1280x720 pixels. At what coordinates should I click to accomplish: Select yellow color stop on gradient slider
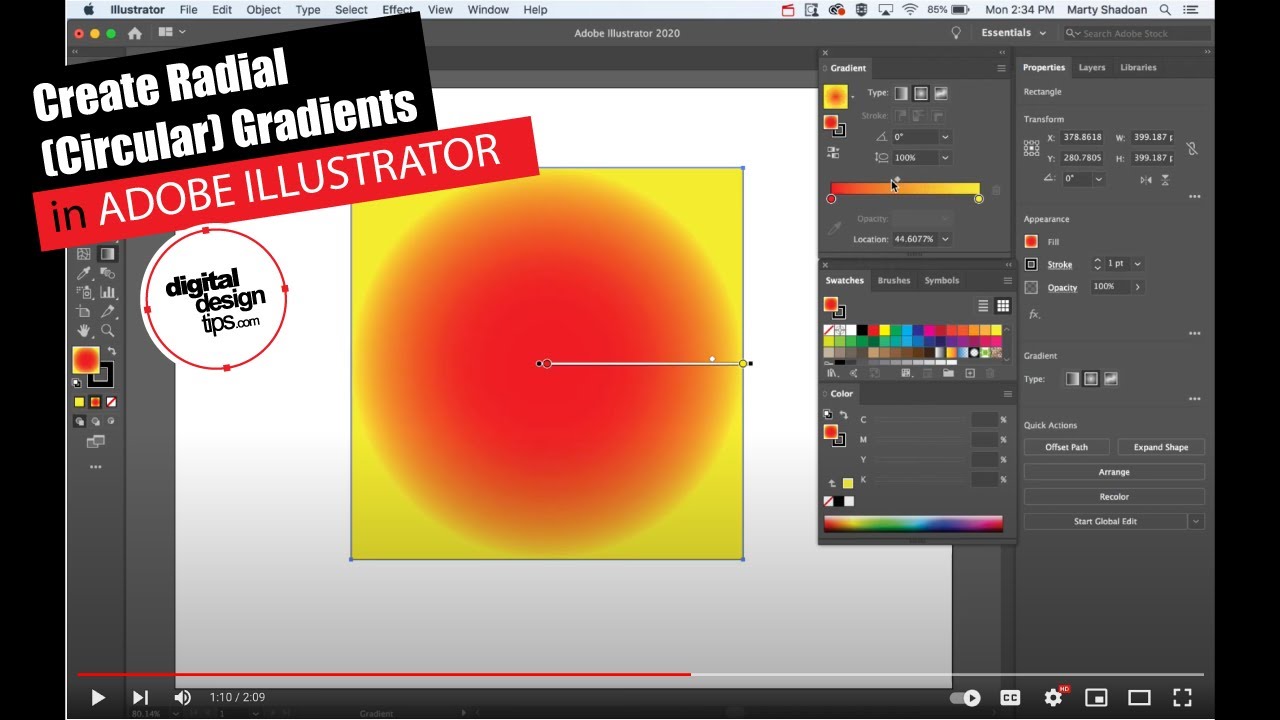click(x=979, y=199)
